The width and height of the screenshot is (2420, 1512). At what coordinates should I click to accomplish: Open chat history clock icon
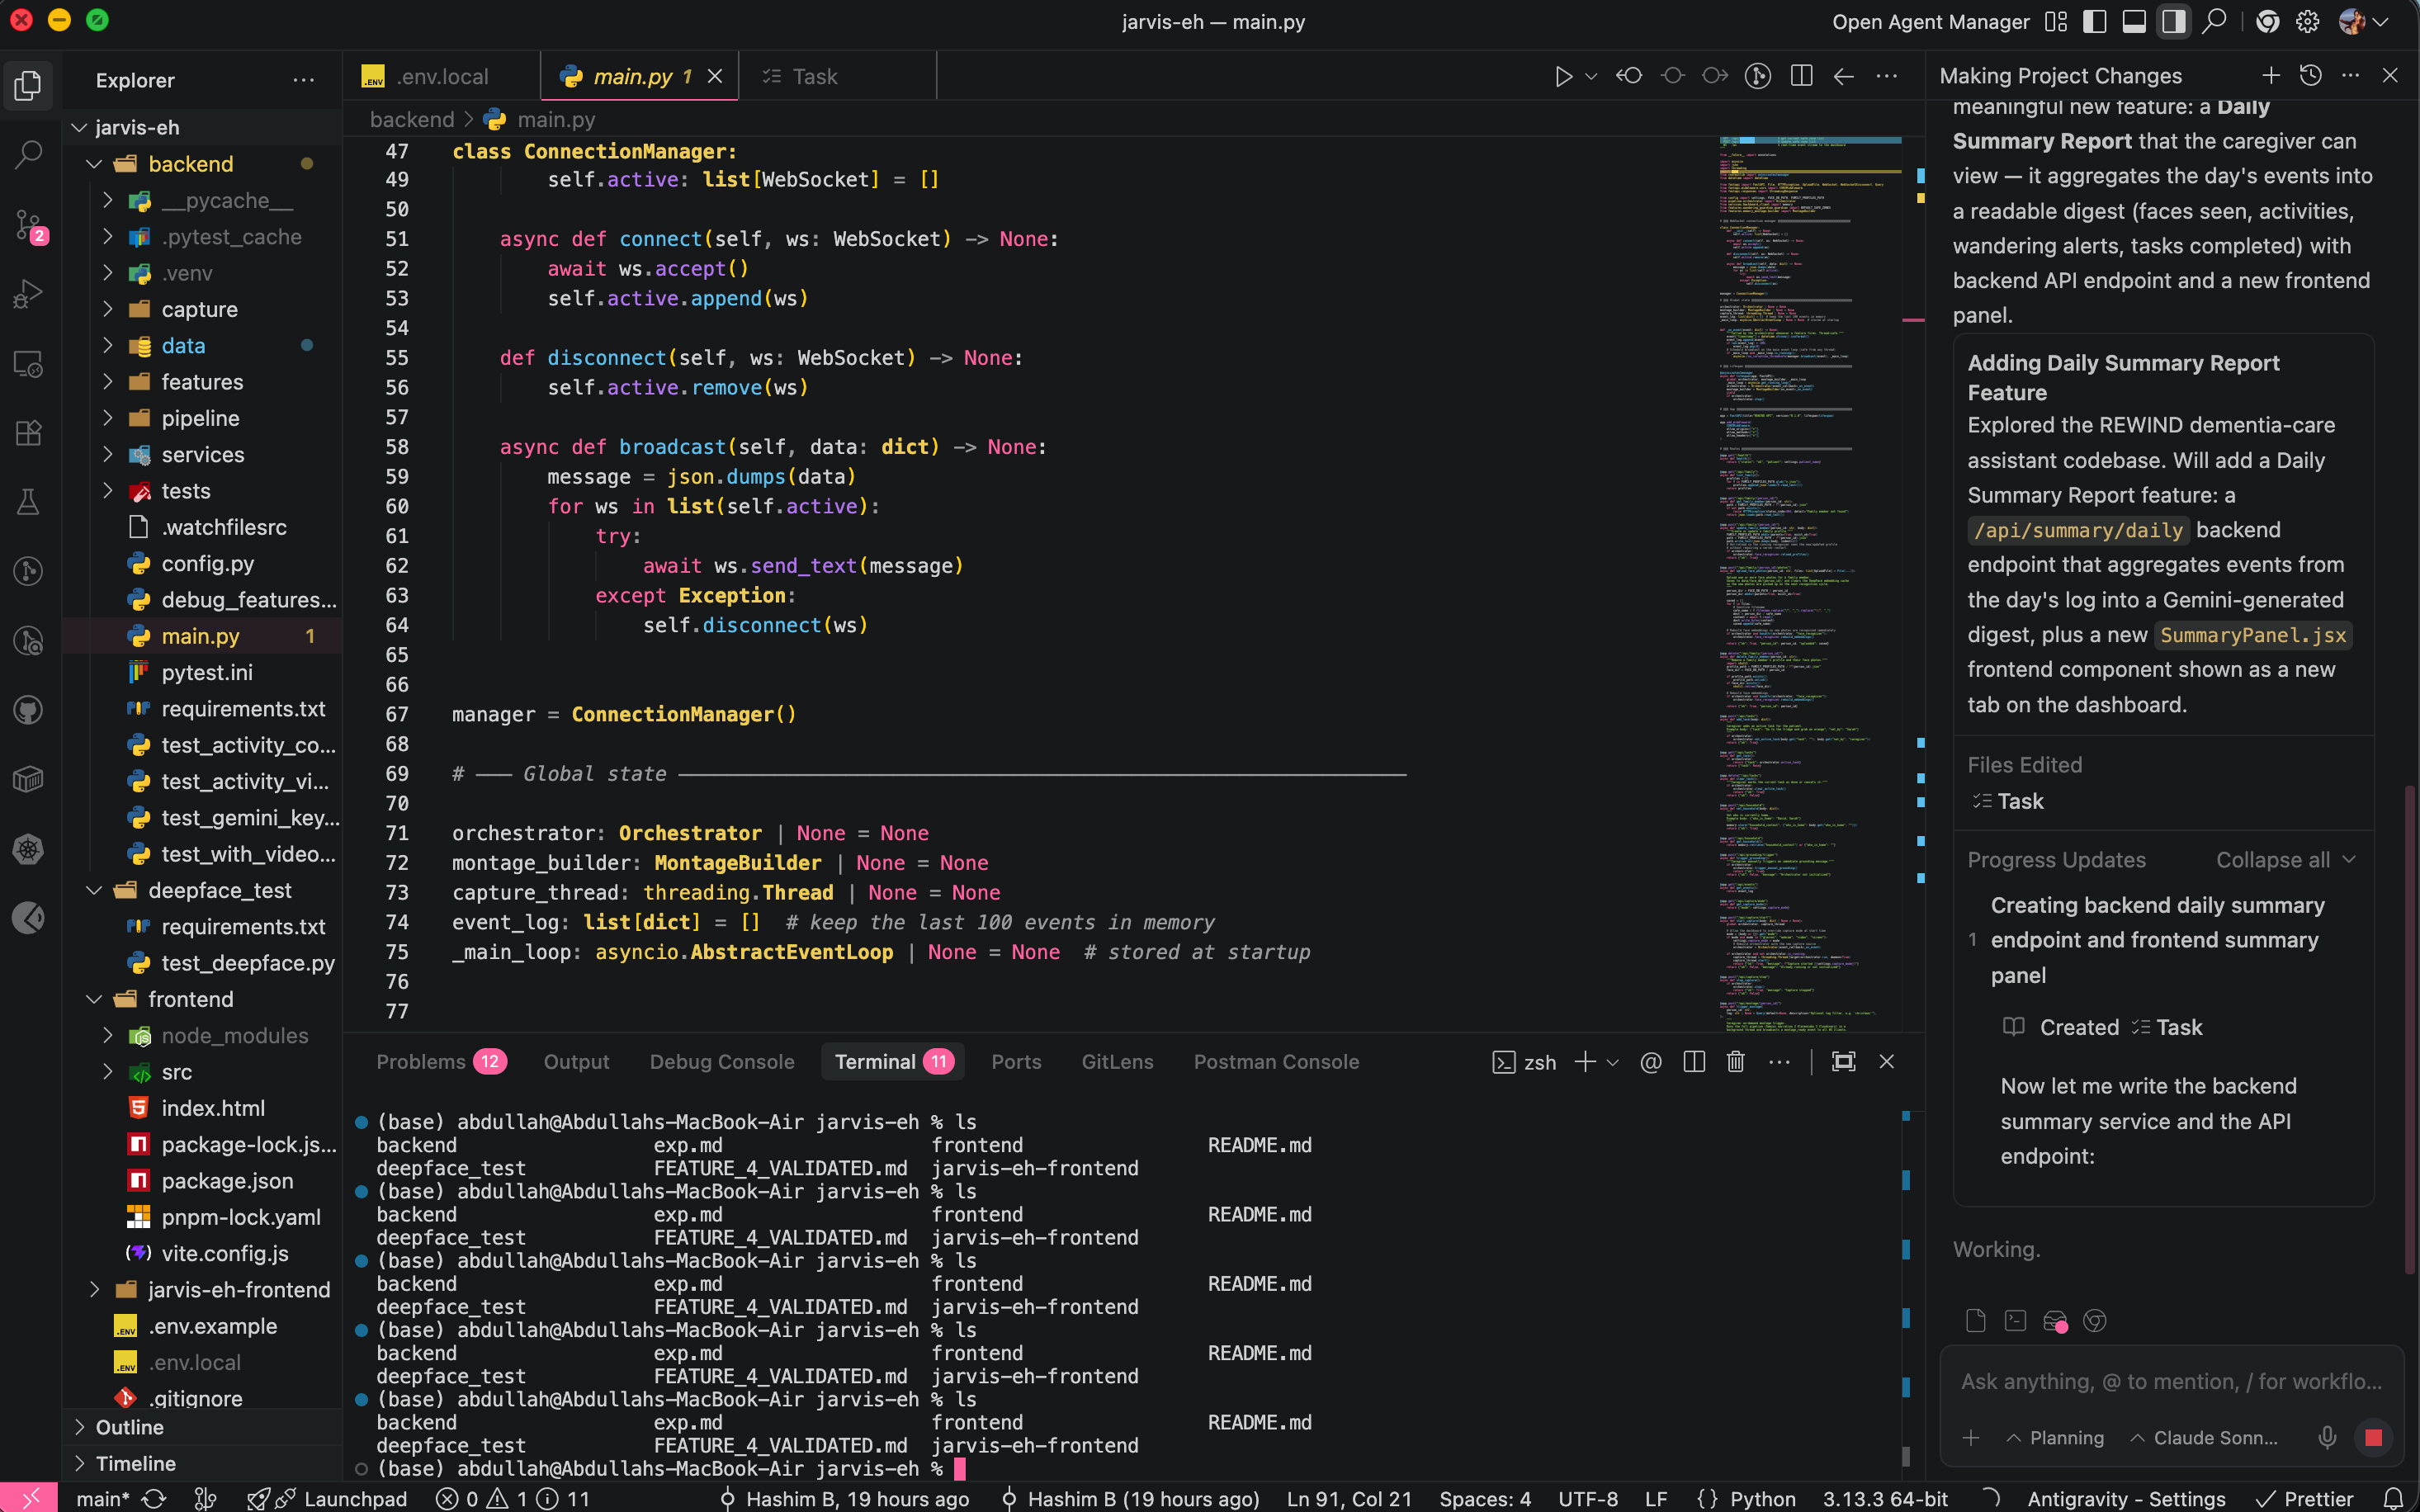click(2310, 76)
